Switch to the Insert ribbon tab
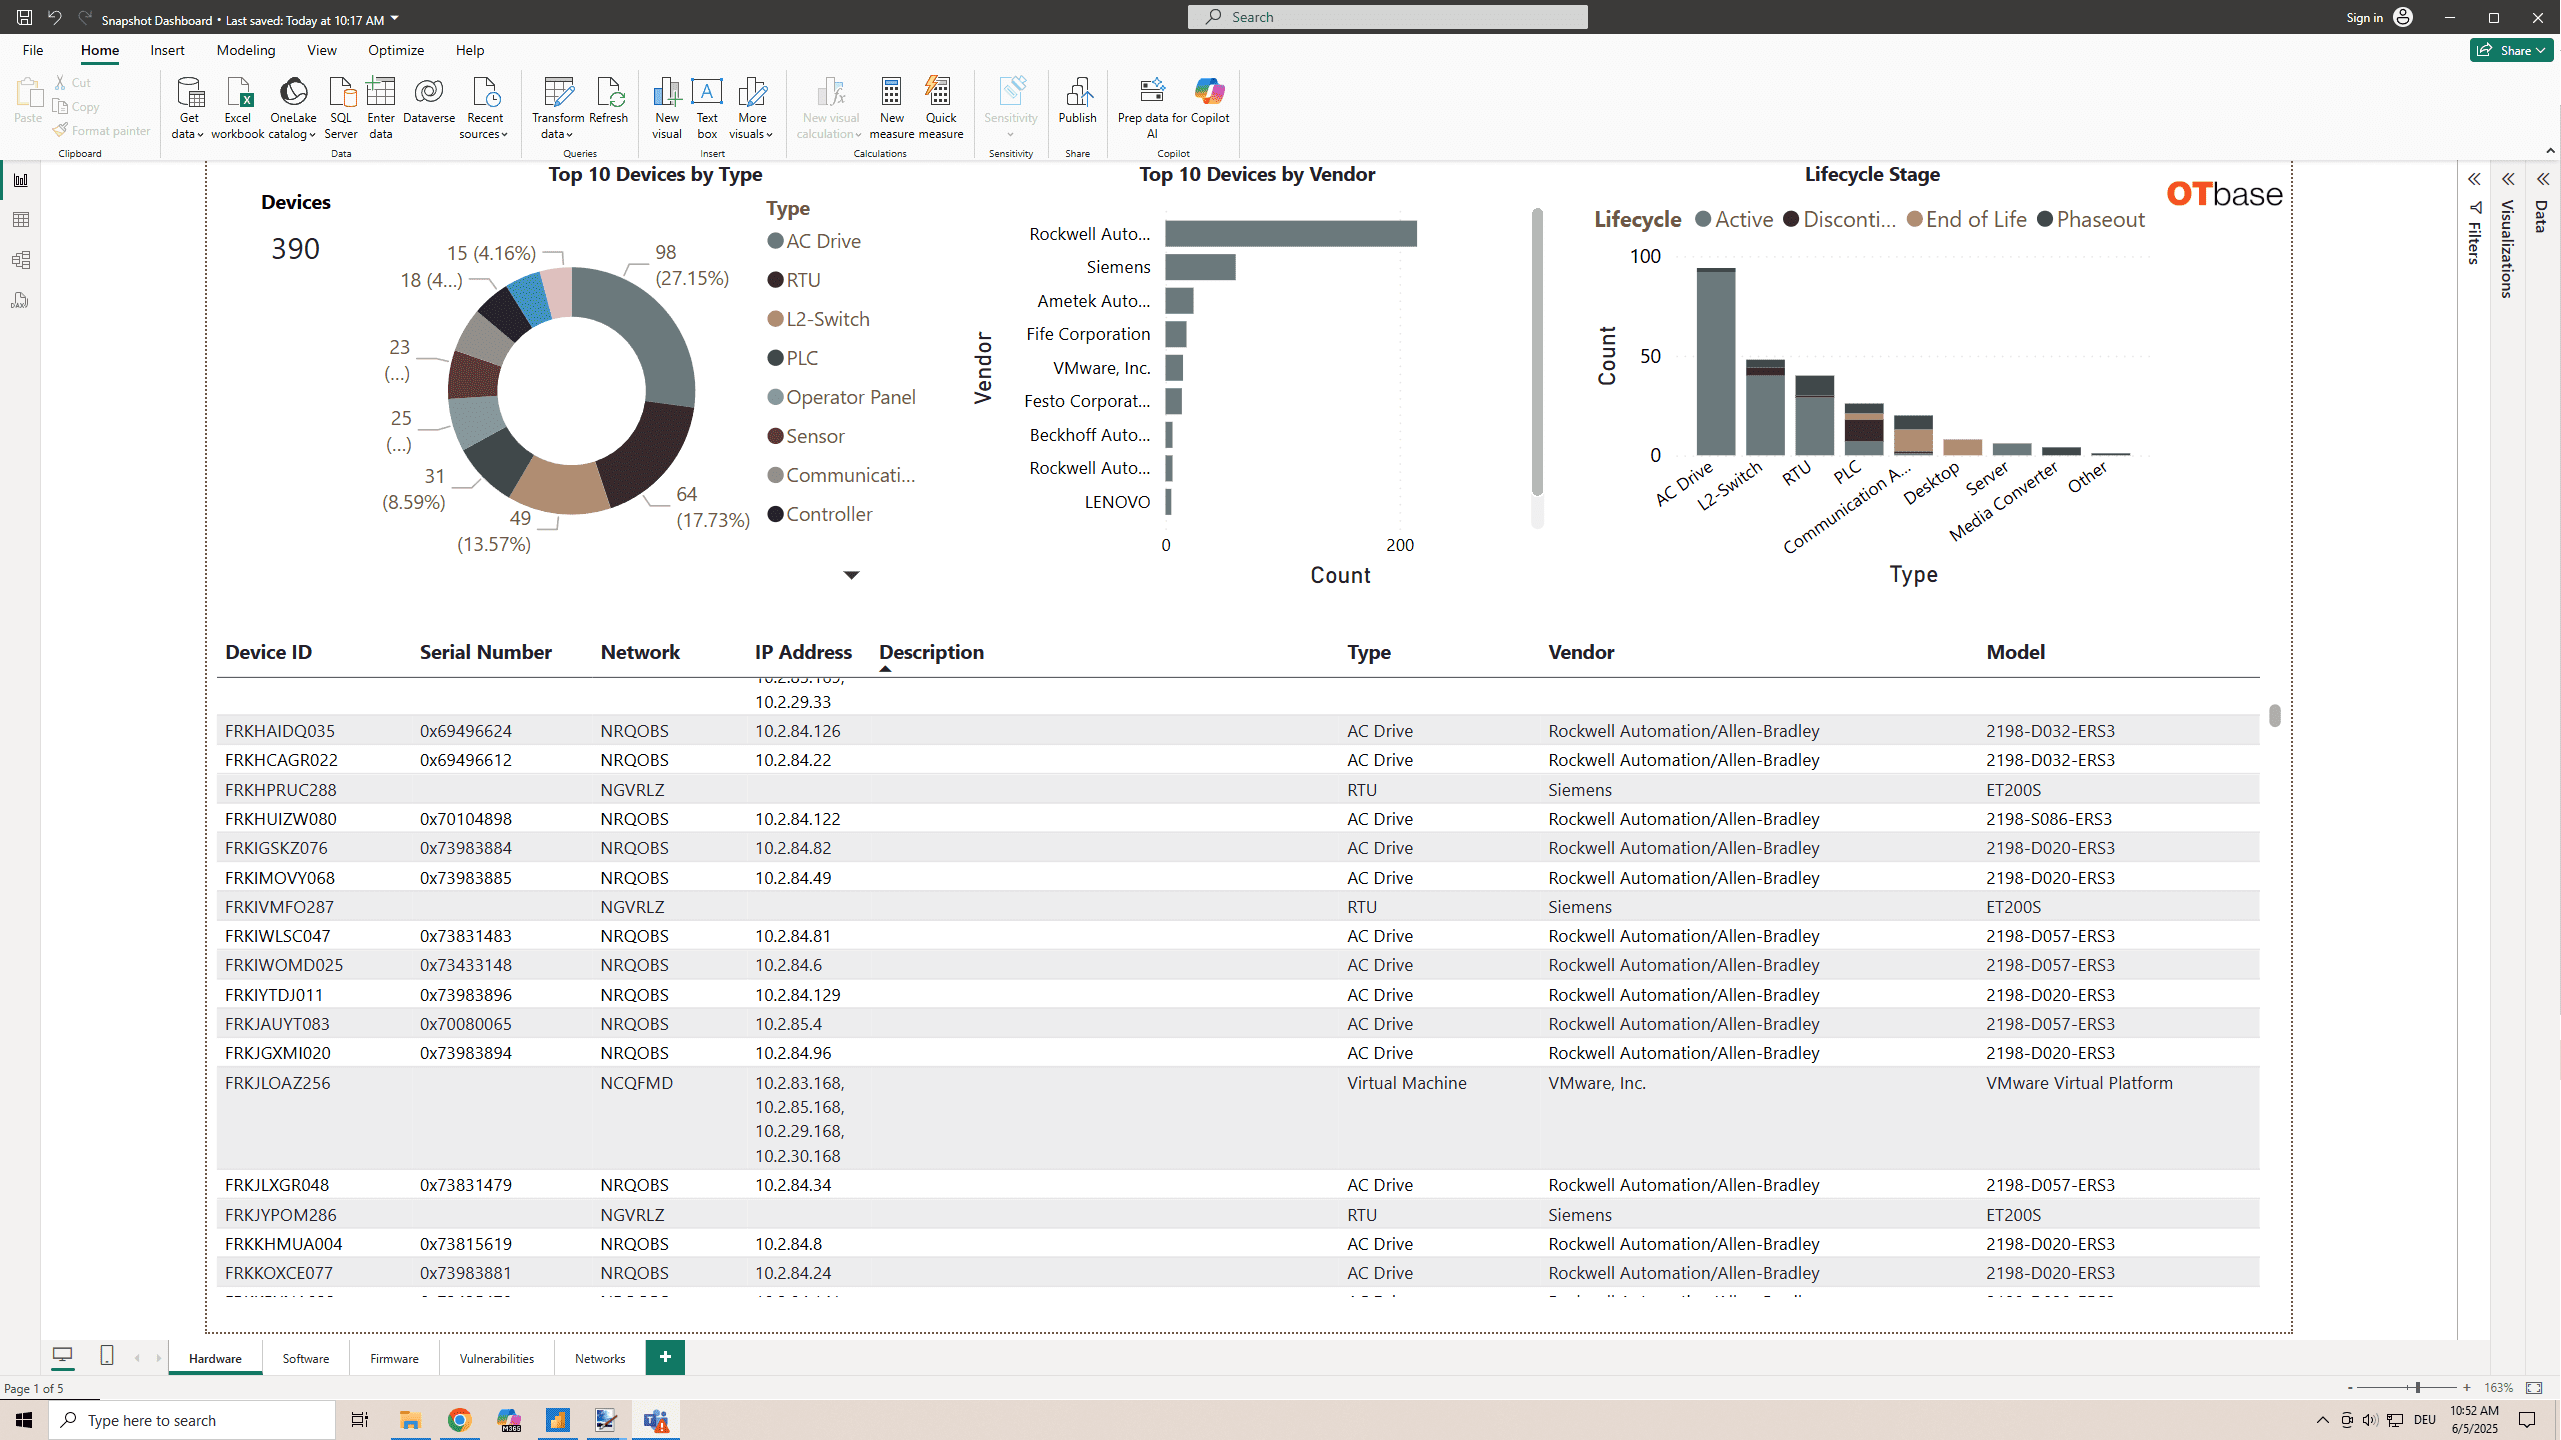2561x1440 pixels. (x=167, y=50)
